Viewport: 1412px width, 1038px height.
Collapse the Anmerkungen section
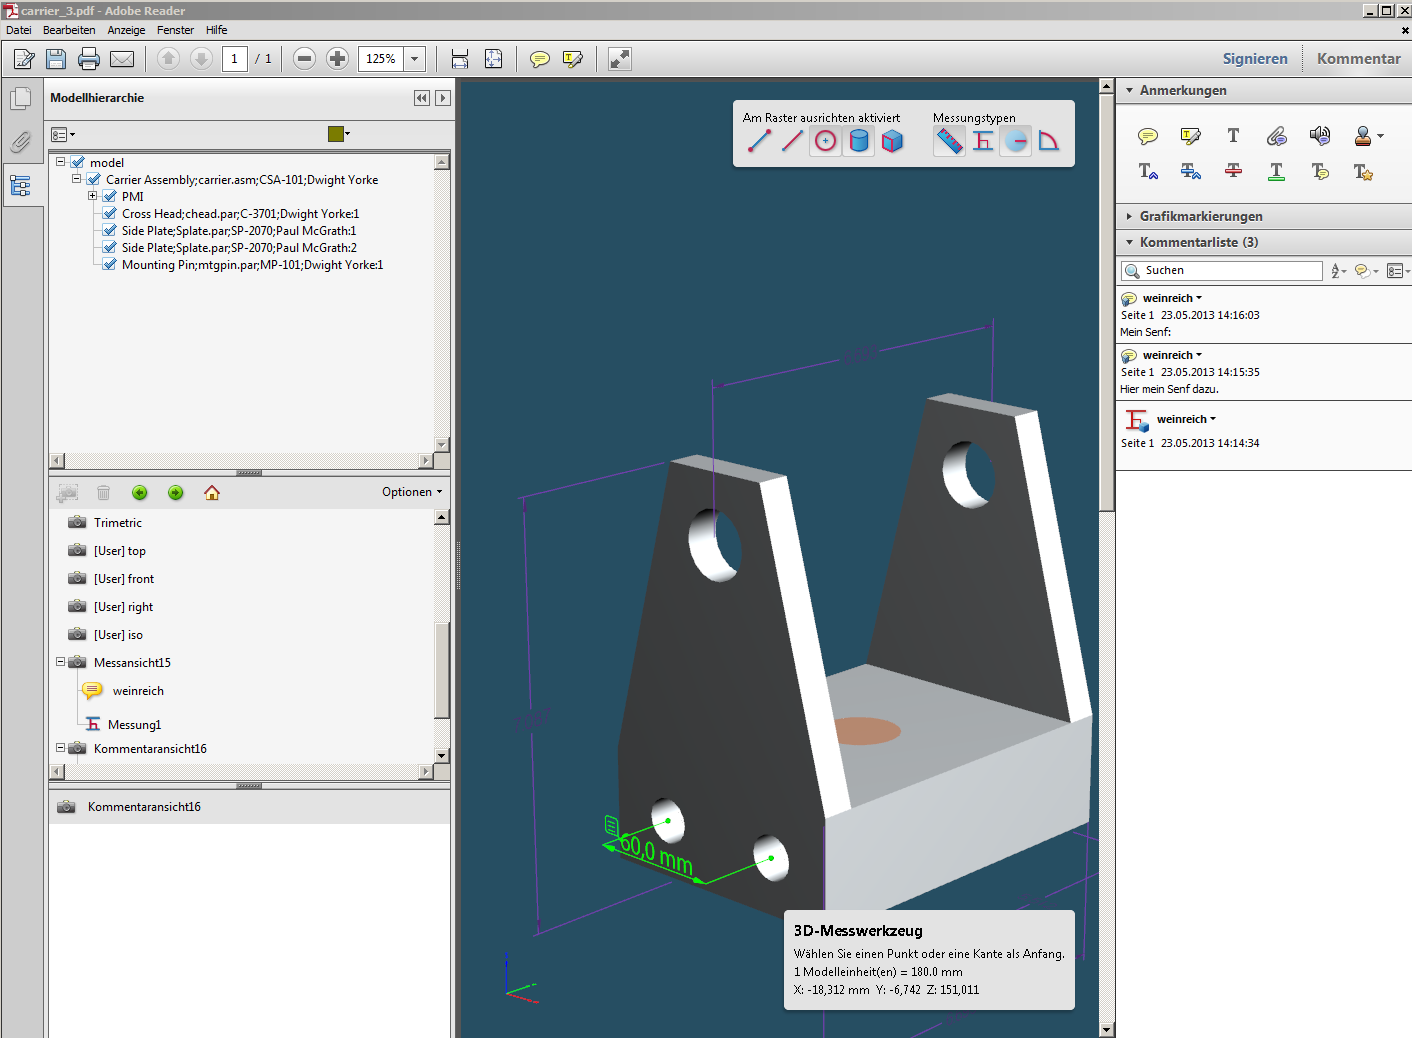tap(1130, 90)
